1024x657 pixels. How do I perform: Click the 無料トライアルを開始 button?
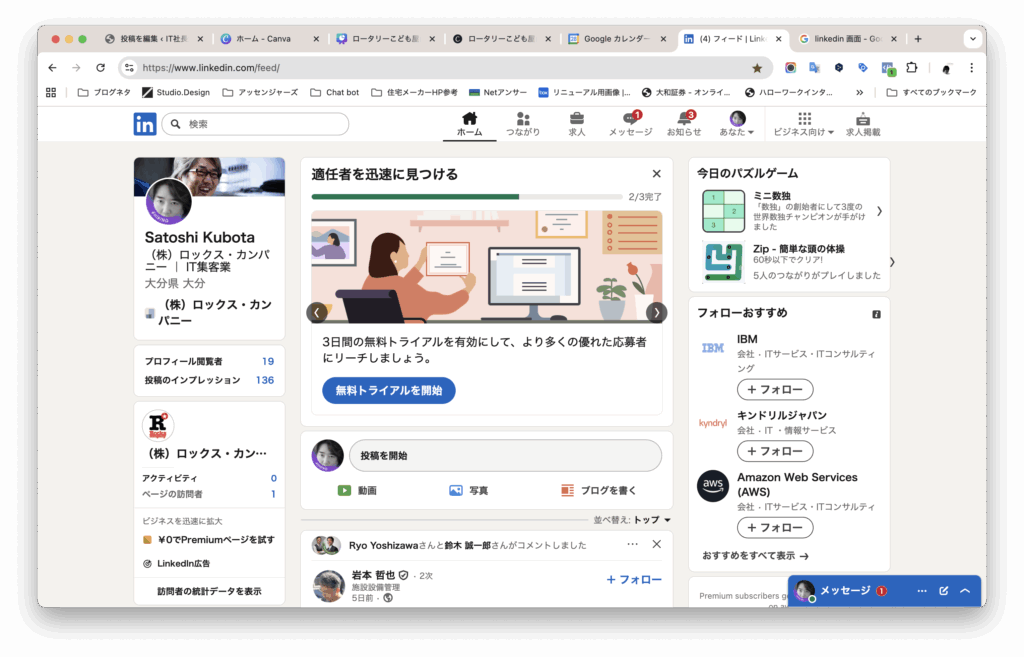pos(388,390)
